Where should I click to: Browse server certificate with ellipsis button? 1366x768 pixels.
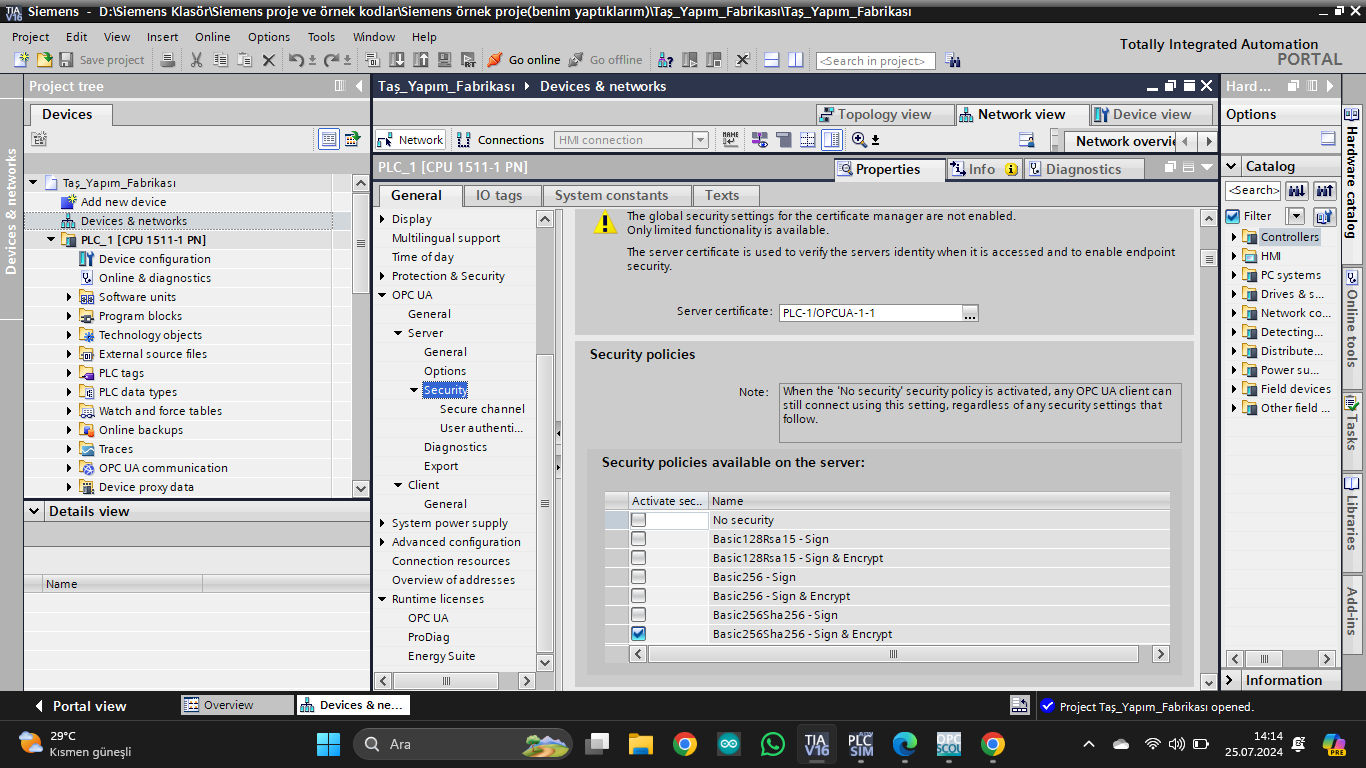pos(969,313)
